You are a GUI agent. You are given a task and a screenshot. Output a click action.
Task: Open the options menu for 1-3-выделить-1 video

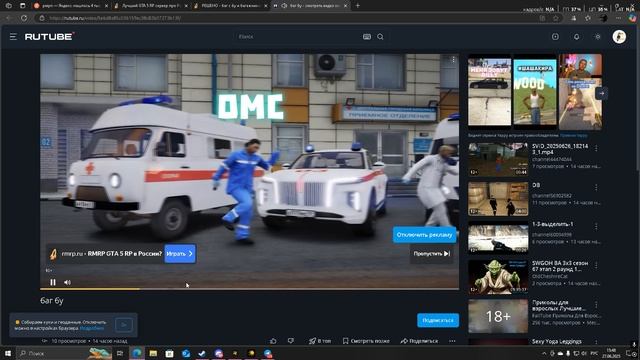coord(596,227)
